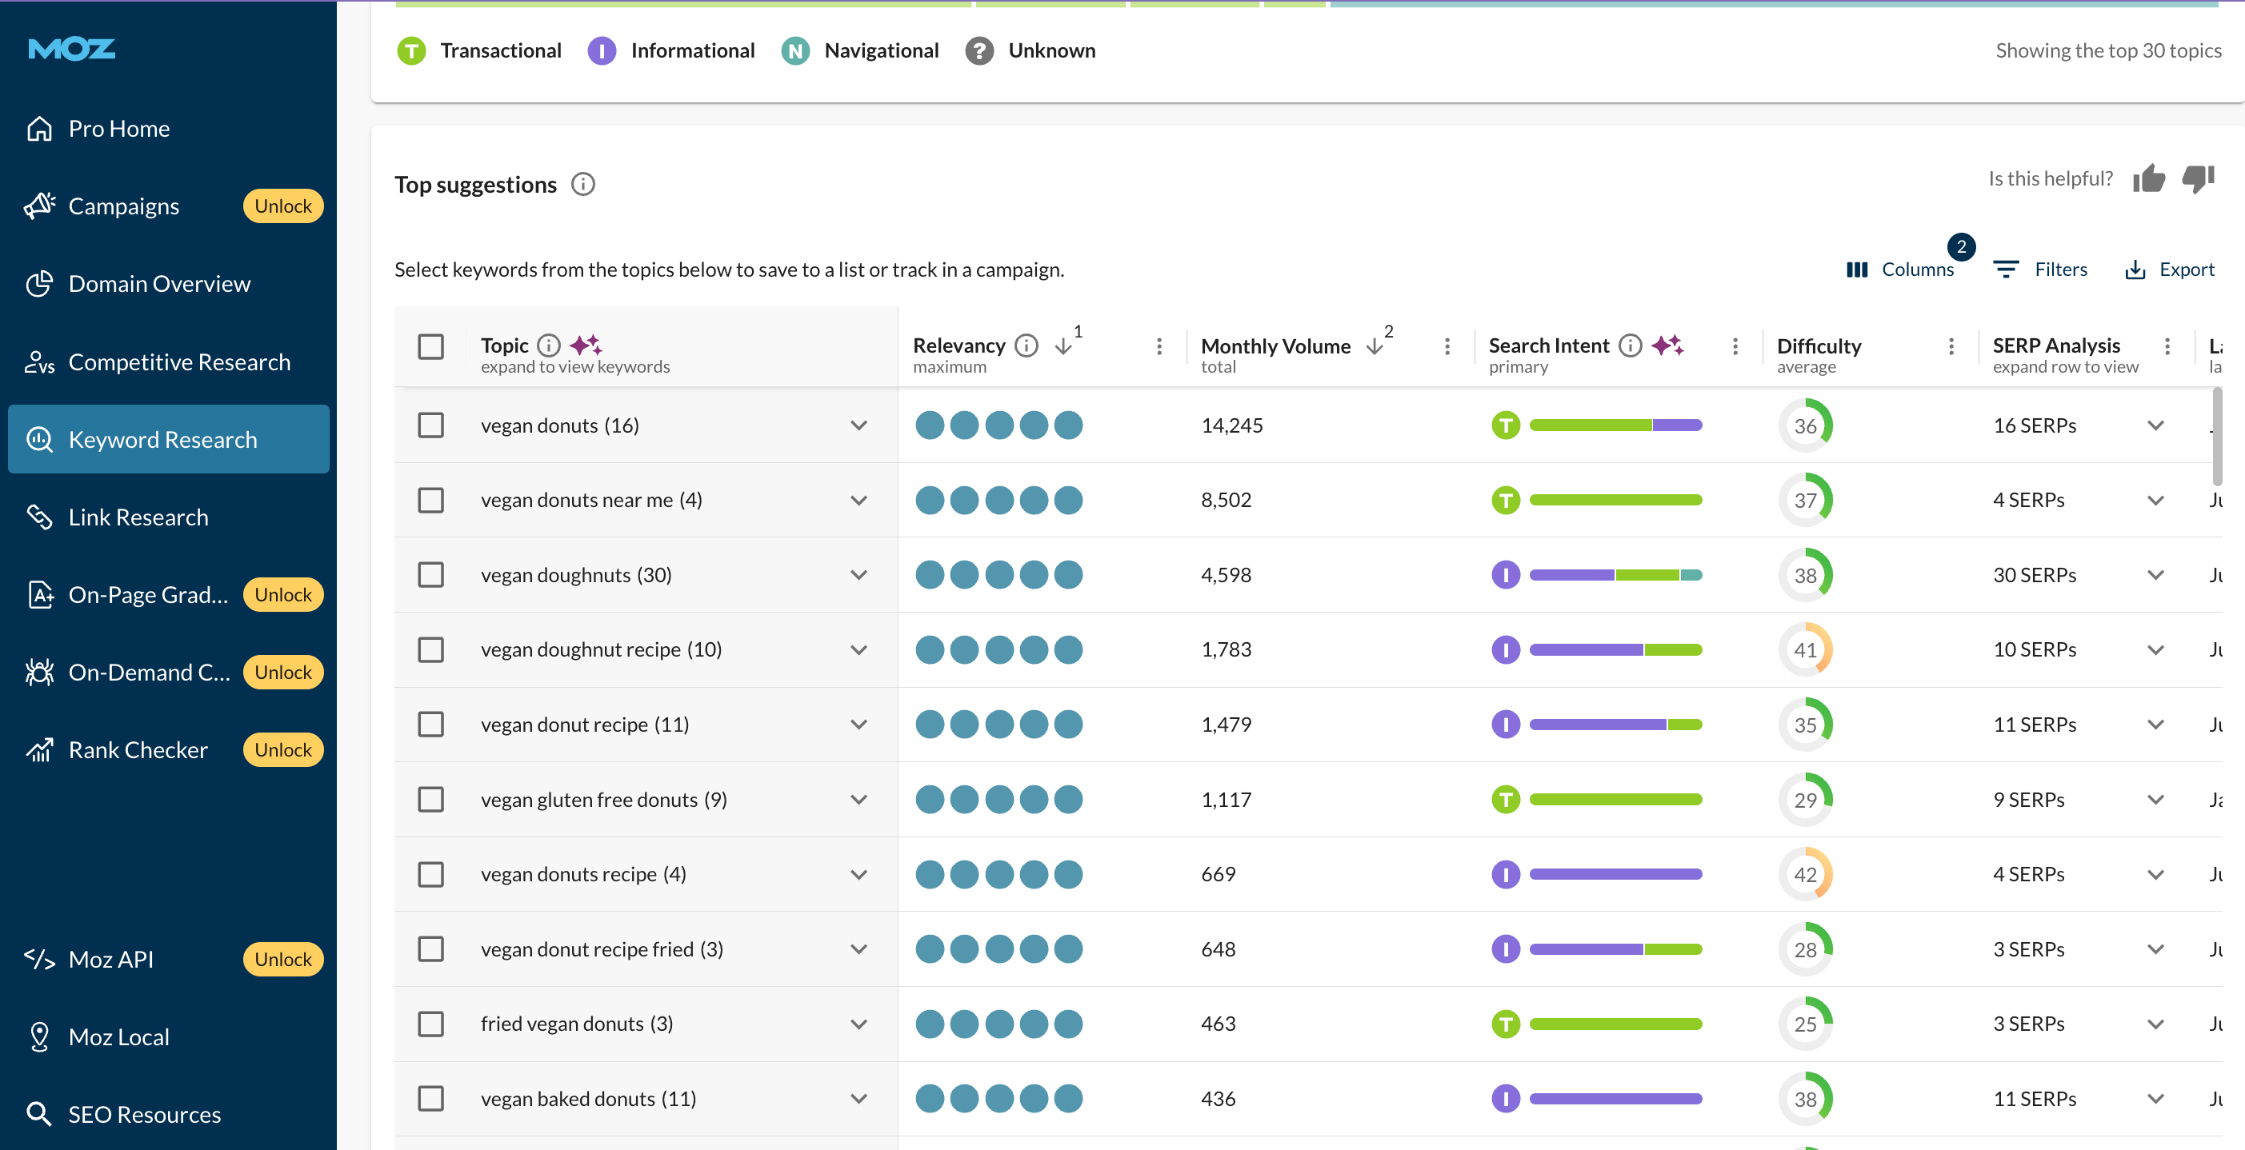The image size is (2245, 1150).
Task: Check the vegan donuts near me row
Action: [431, 500]
